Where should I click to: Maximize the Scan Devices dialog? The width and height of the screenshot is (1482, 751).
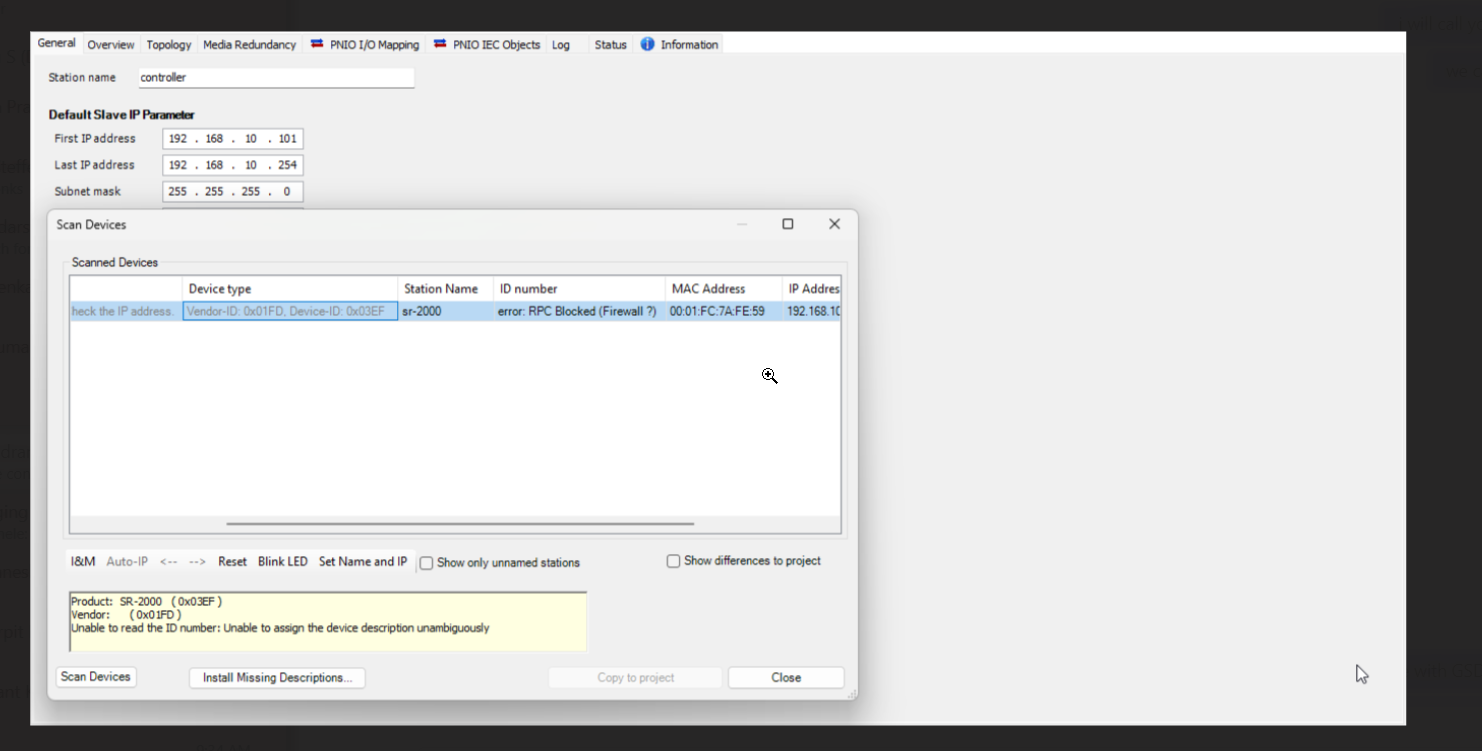[x=788, y=224]
